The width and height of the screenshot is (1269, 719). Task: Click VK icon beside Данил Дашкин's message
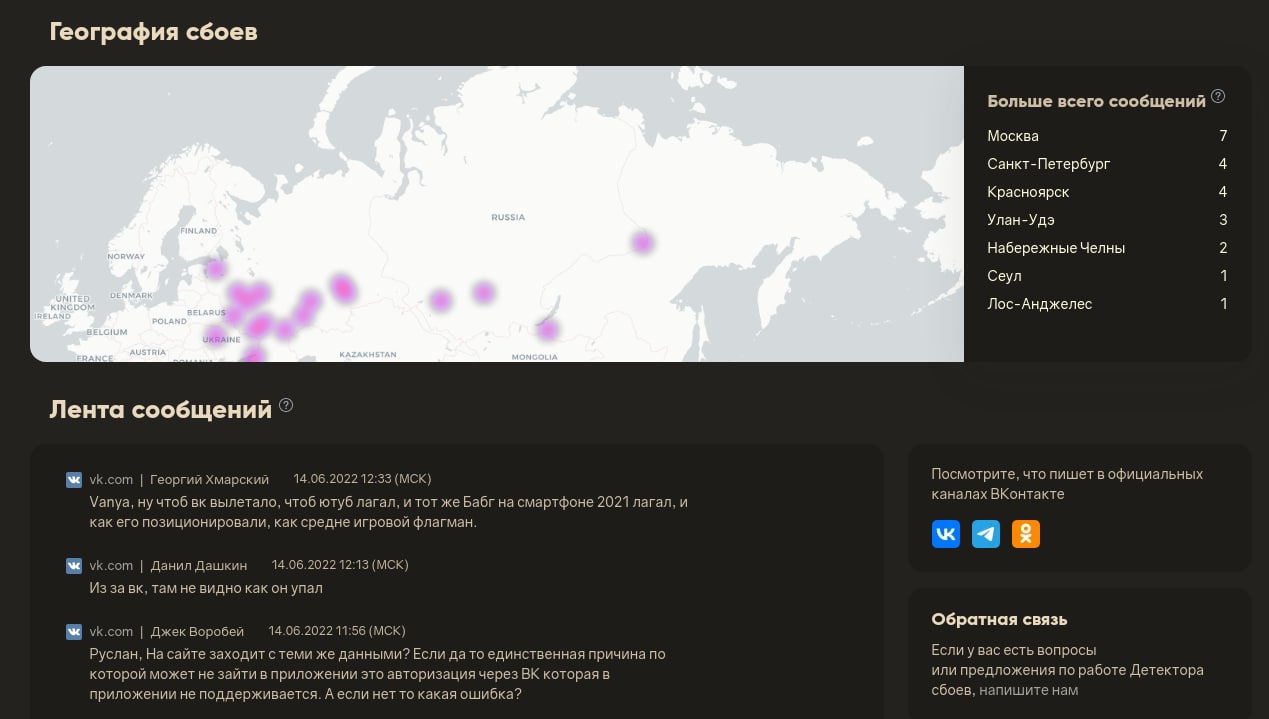pos(74,566)
